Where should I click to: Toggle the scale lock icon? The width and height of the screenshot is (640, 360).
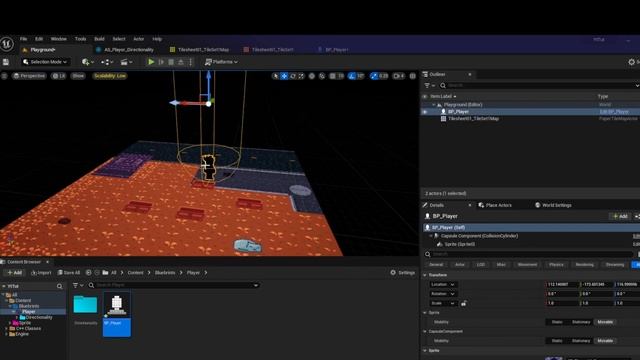[x=464, y=303]
